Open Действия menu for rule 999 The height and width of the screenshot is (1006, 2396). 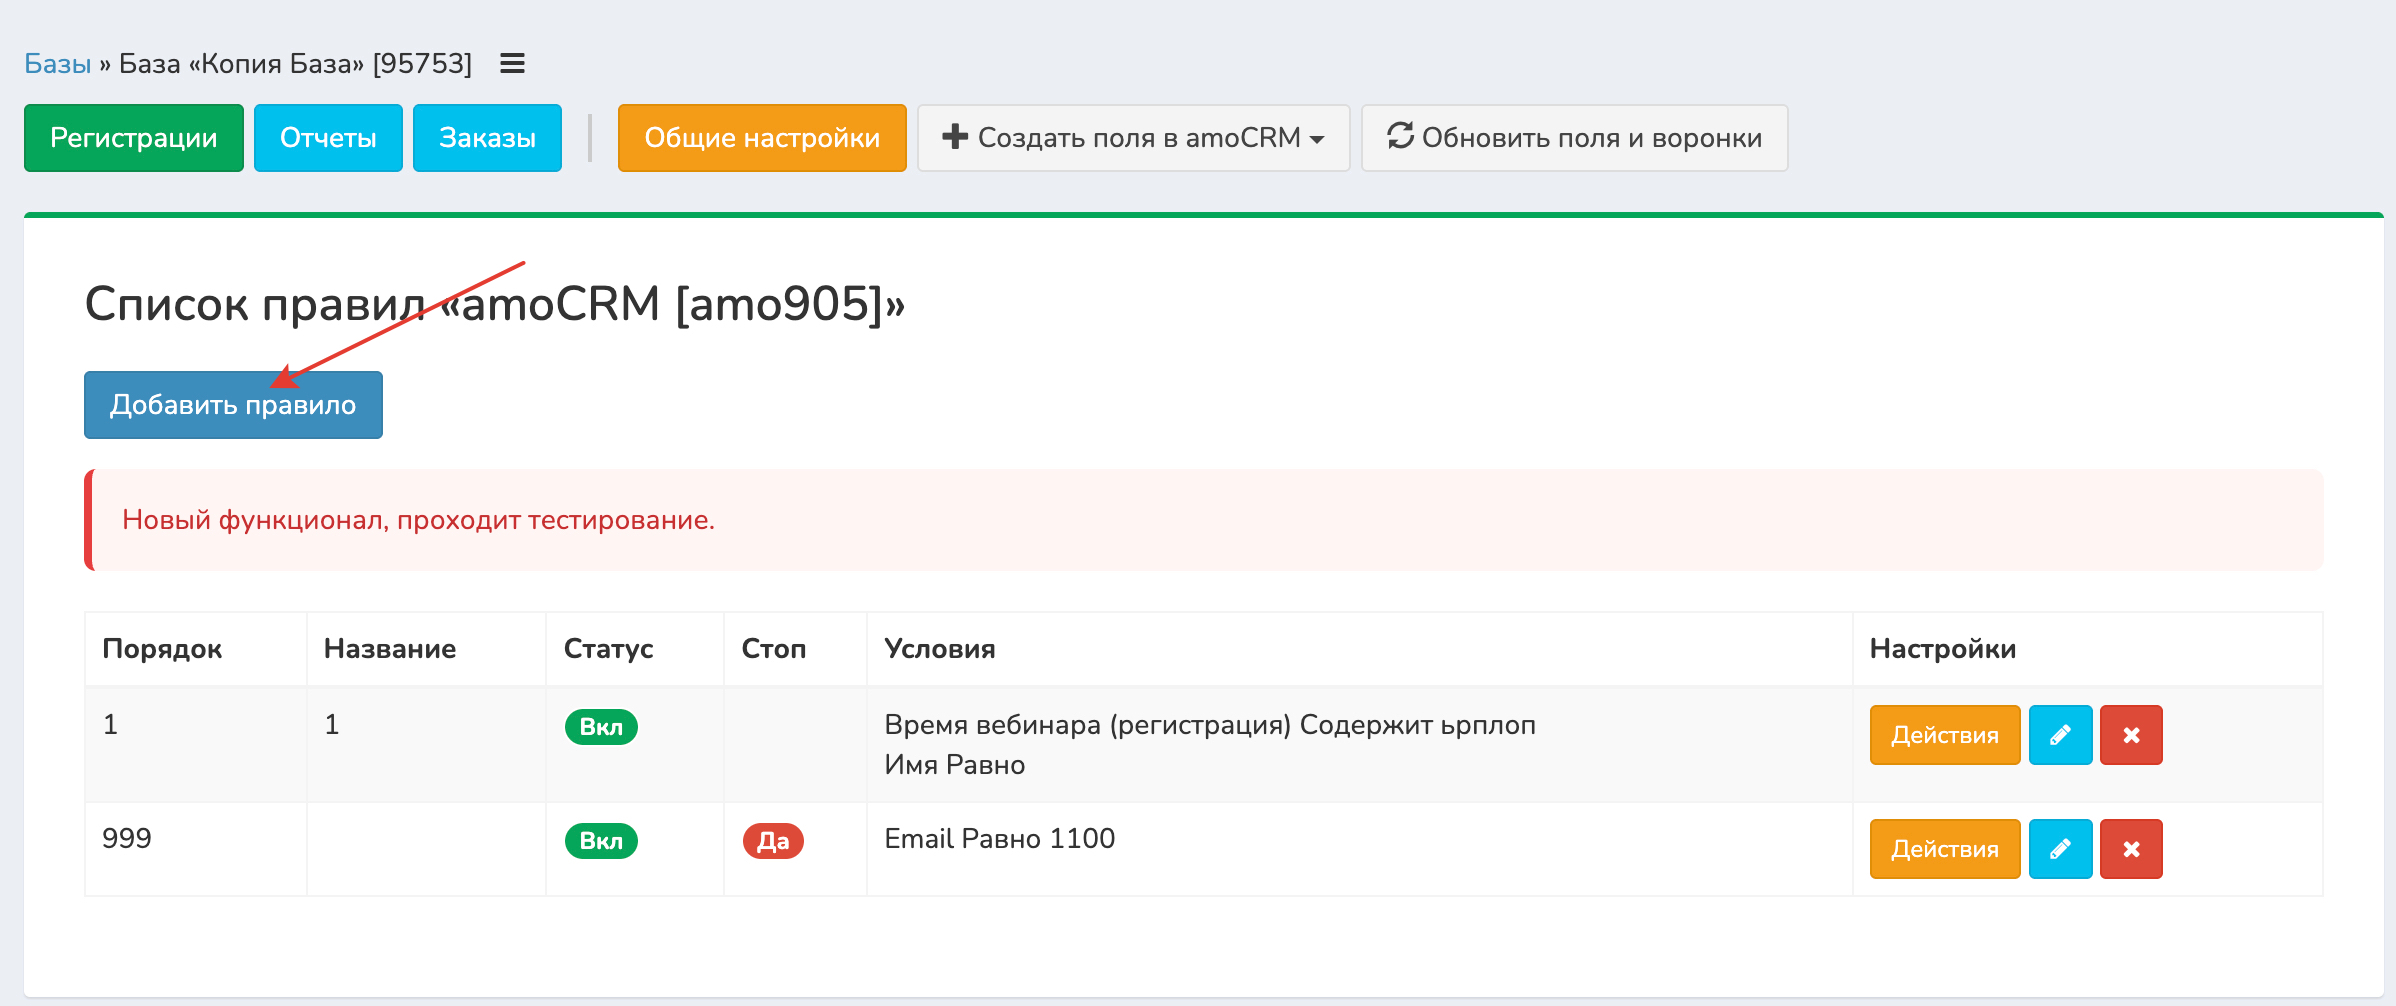[x=1944, y=849]
